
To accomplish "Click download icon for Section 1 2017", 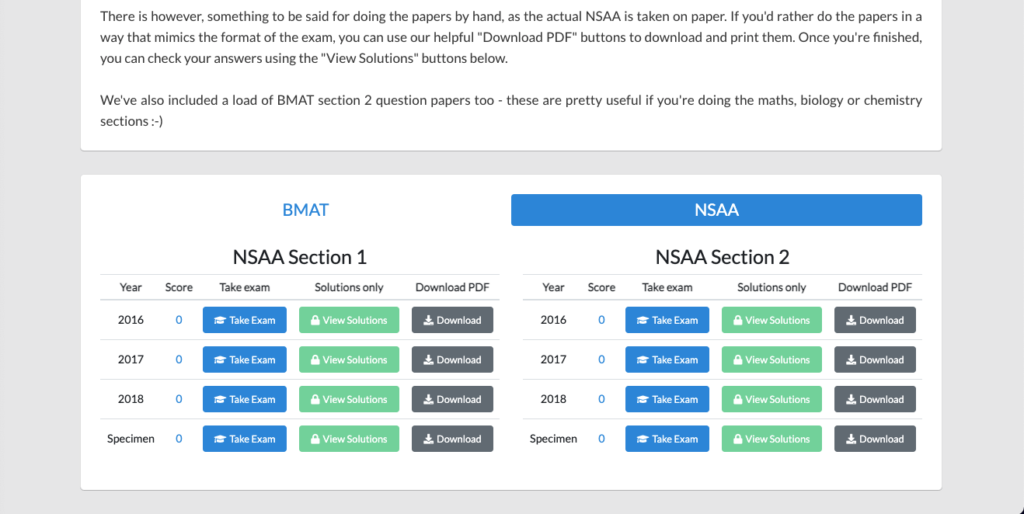I will click(x=428, y=360).
